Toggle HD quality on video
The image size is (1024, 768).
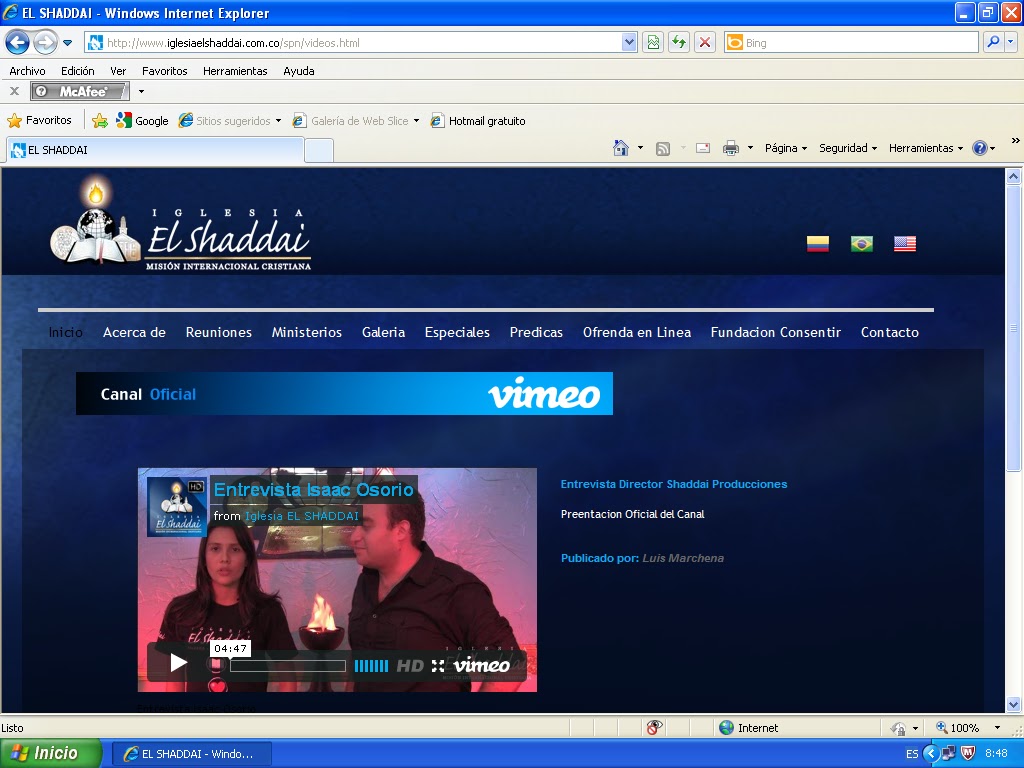(410, 666)
